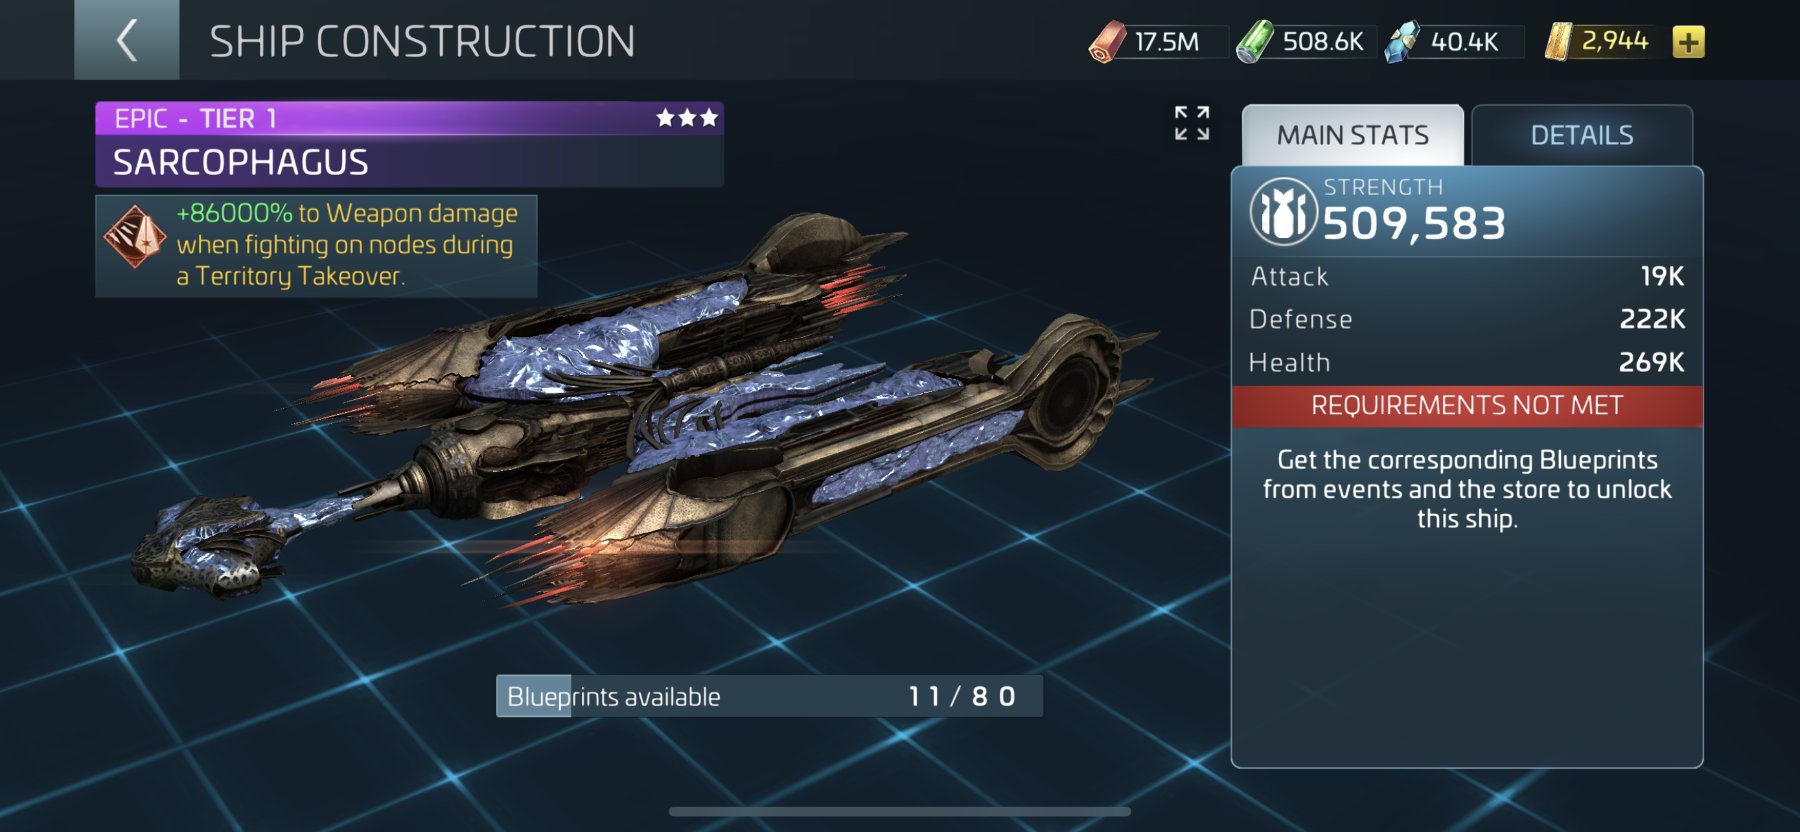This screenshot has height=832, width=1800.
Task: Tap the SARCOPHAGUS ship name header
Action: 241,162
